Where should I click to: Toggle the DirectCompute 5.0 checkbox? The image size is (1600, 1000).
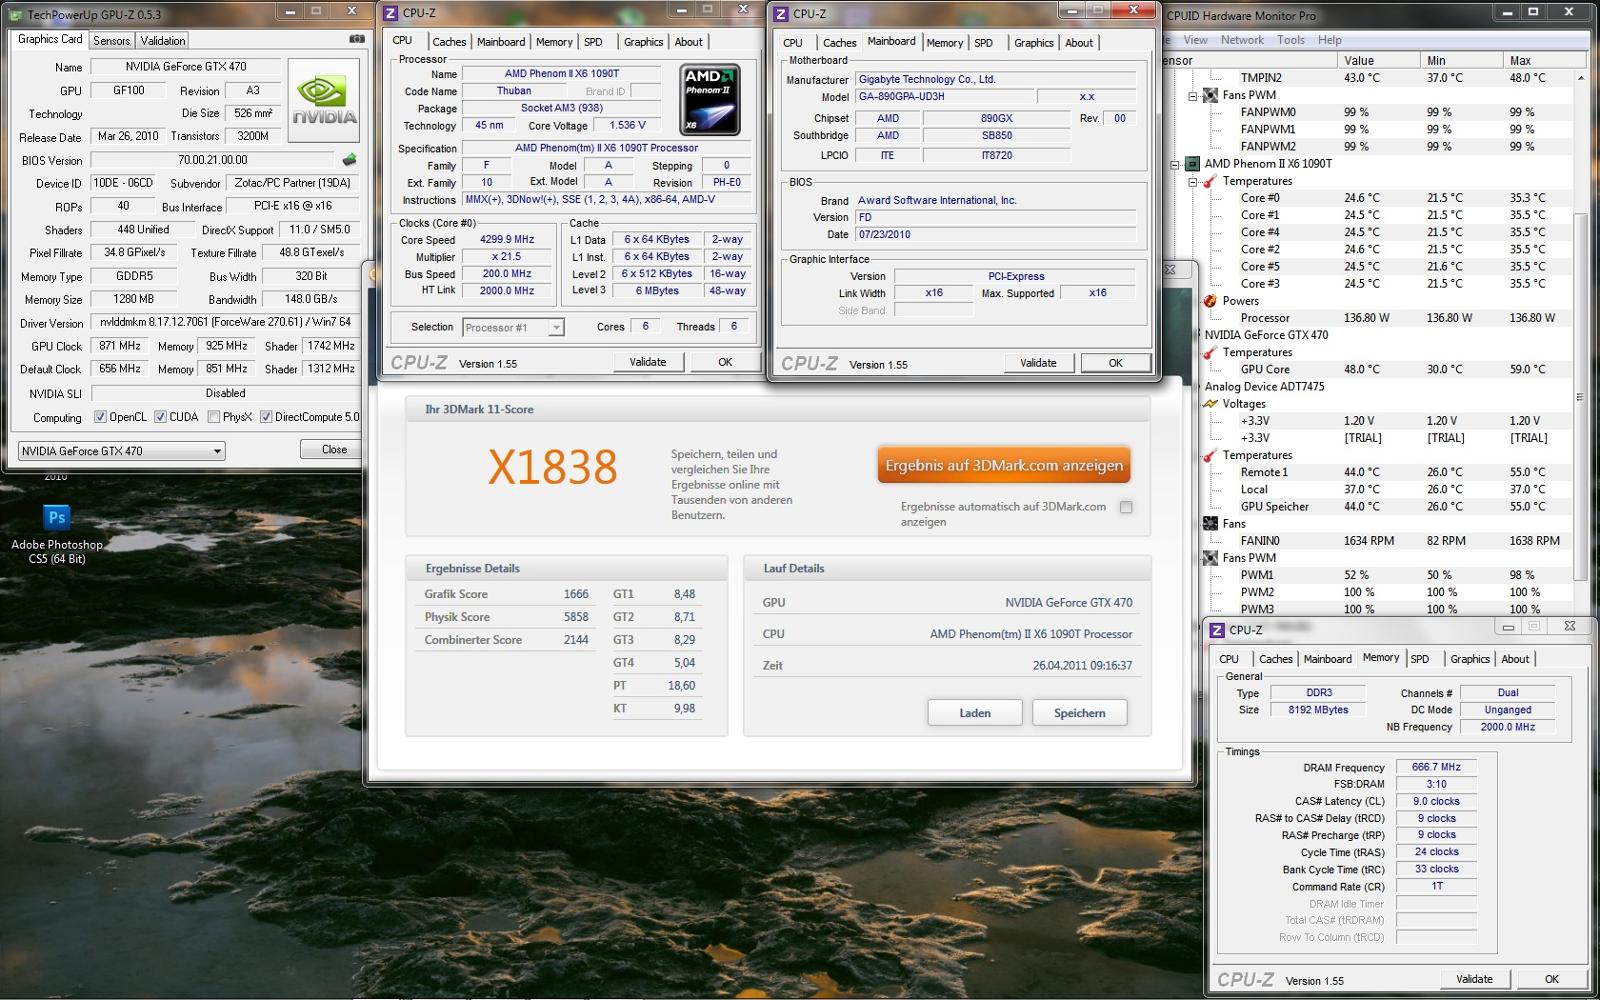click(x=266, y=417)
